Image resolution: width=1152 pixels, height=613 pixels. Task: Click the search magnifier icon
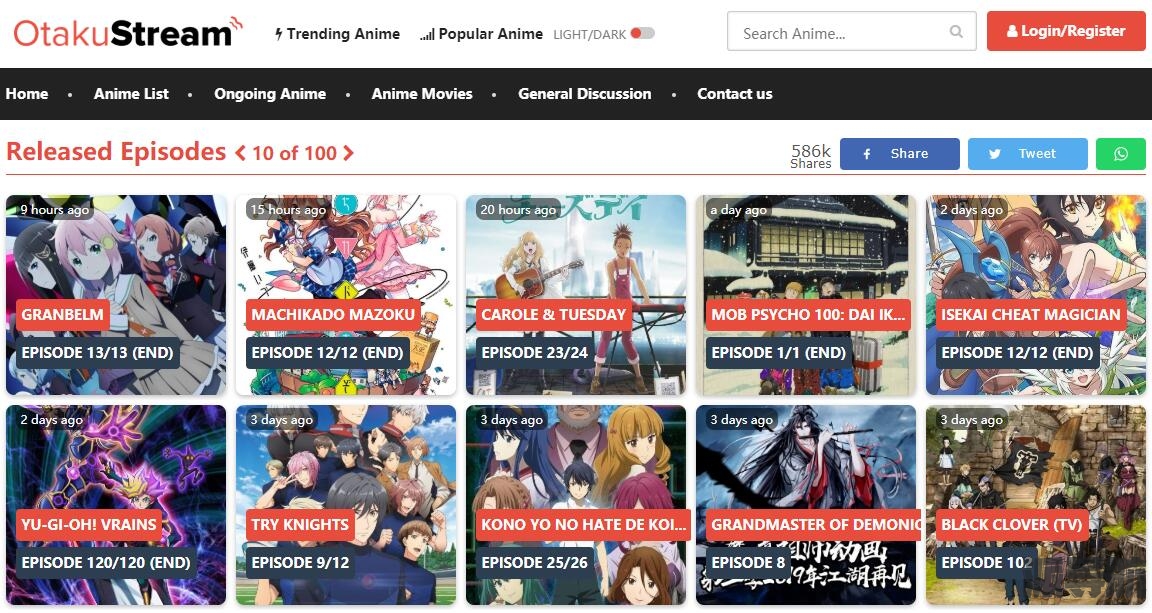coord(956,32)
